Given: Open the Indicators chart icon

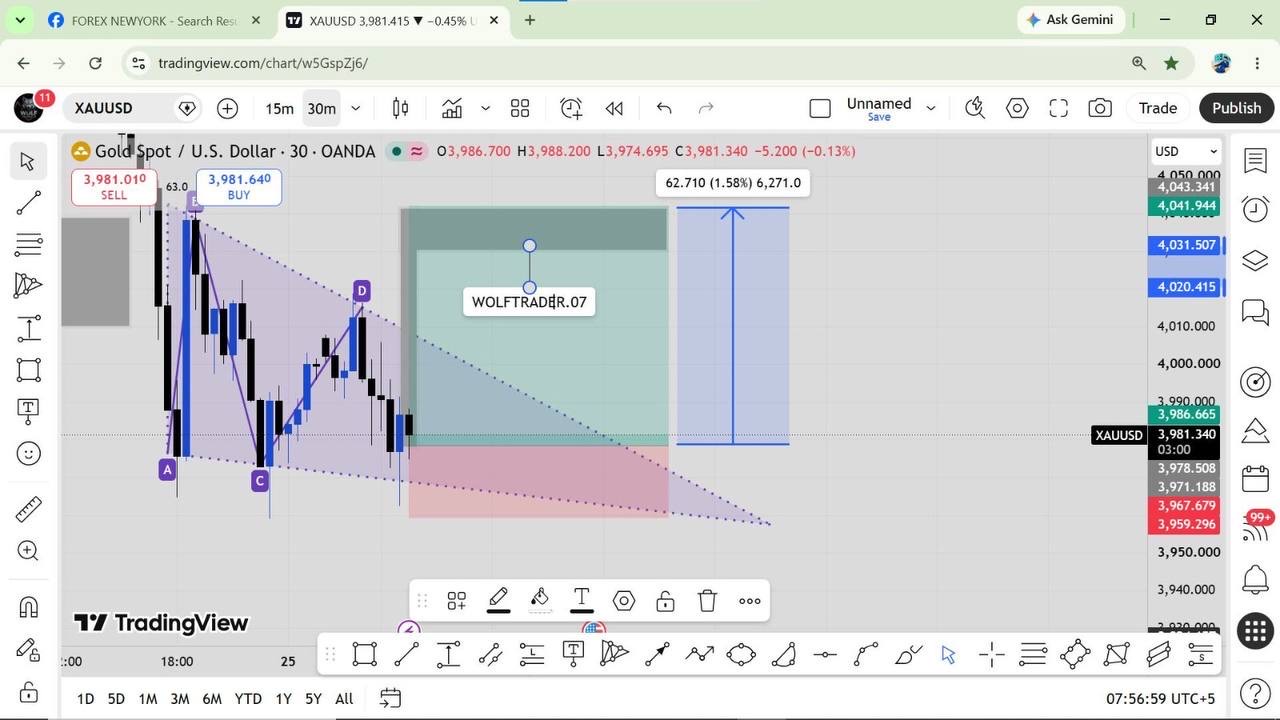Looking at the screenshot, I should 452,108.
